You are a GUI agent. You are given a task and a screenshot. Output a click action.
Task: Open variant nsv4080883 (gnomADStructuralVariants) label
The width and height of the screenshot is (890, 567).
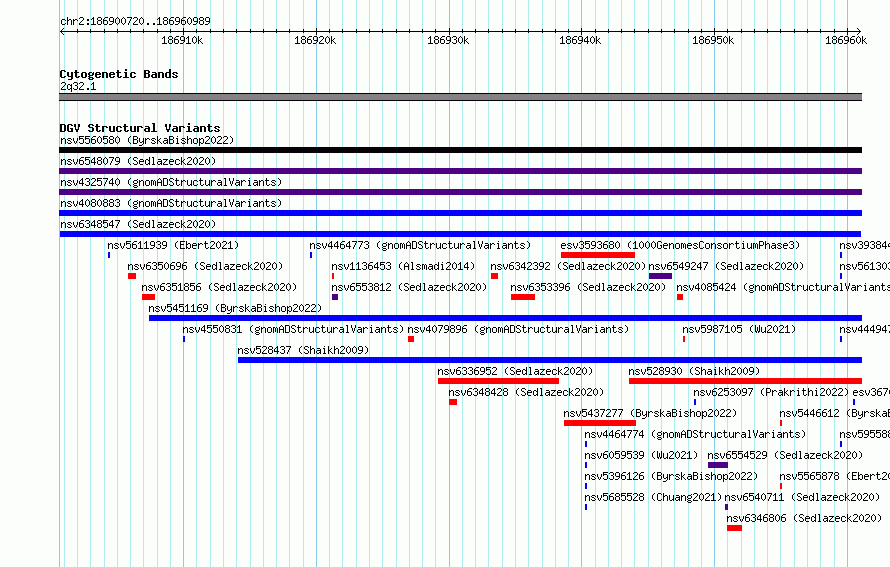tap(171, 203)
